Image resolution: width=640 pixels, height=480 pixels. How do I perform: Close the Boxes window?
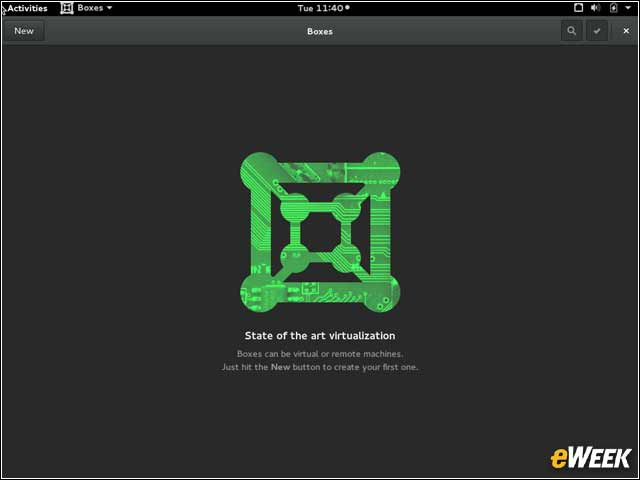(626, 31)
